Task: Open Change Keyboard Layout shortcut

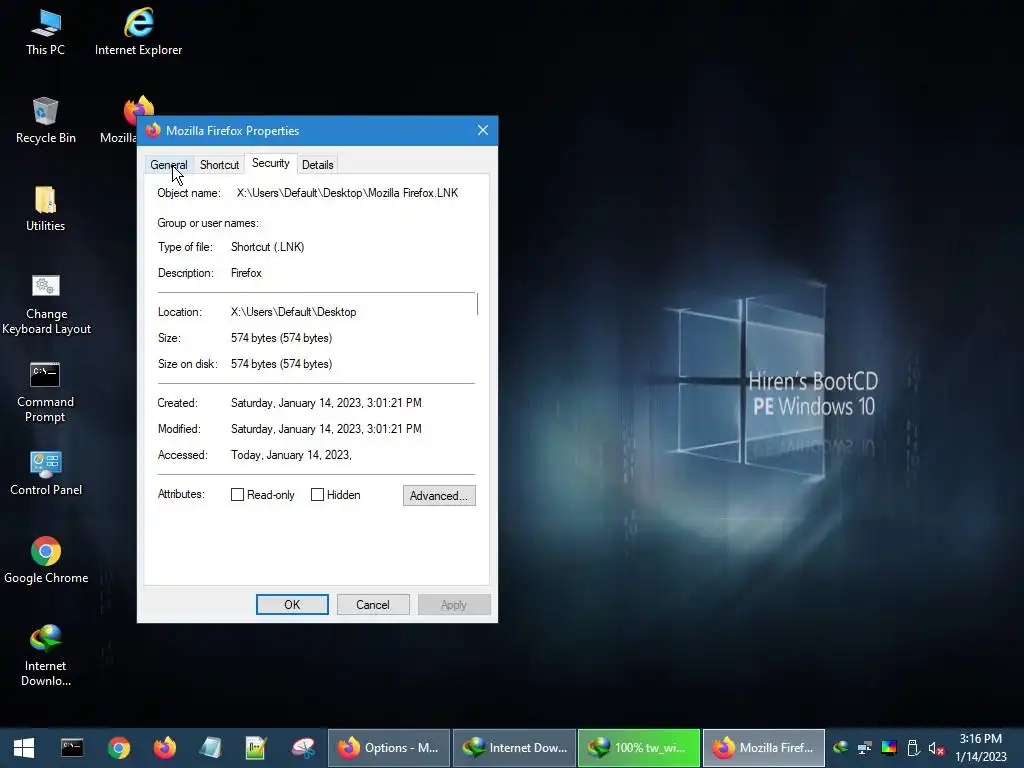Action: [46, 304]
